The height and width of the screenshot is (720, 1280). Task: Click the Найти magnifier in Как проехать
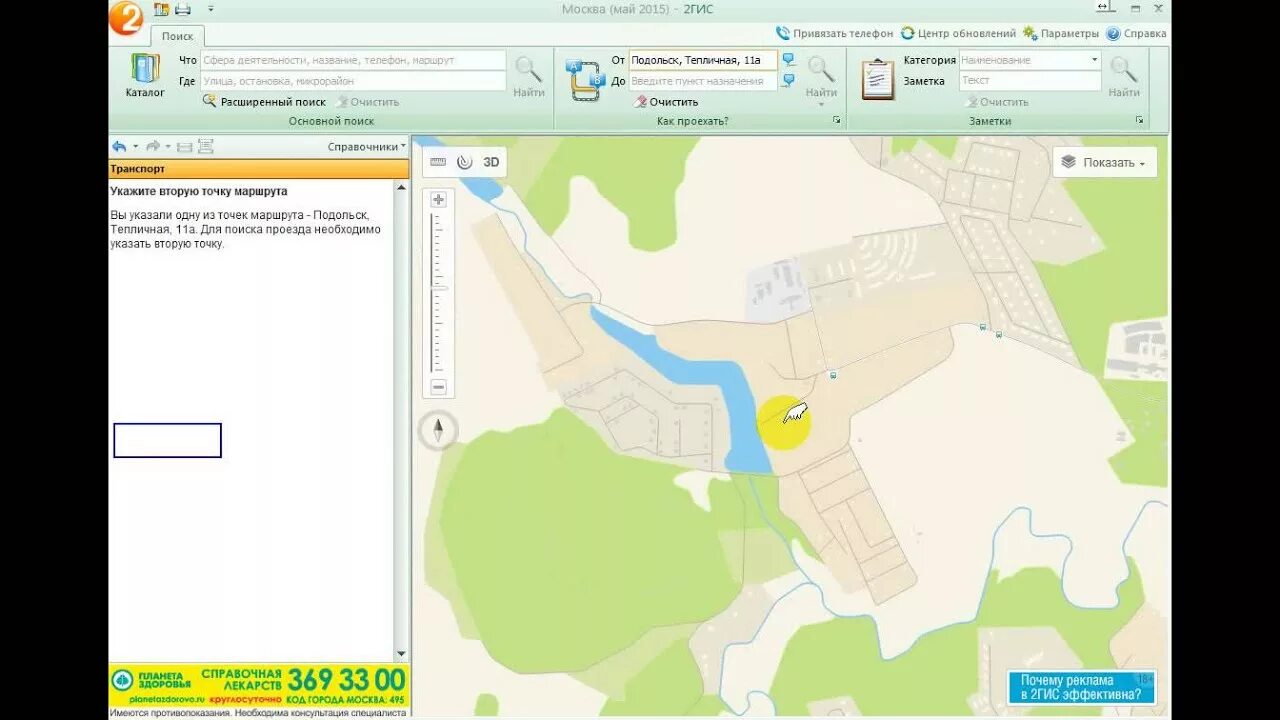tap(822, 75)
